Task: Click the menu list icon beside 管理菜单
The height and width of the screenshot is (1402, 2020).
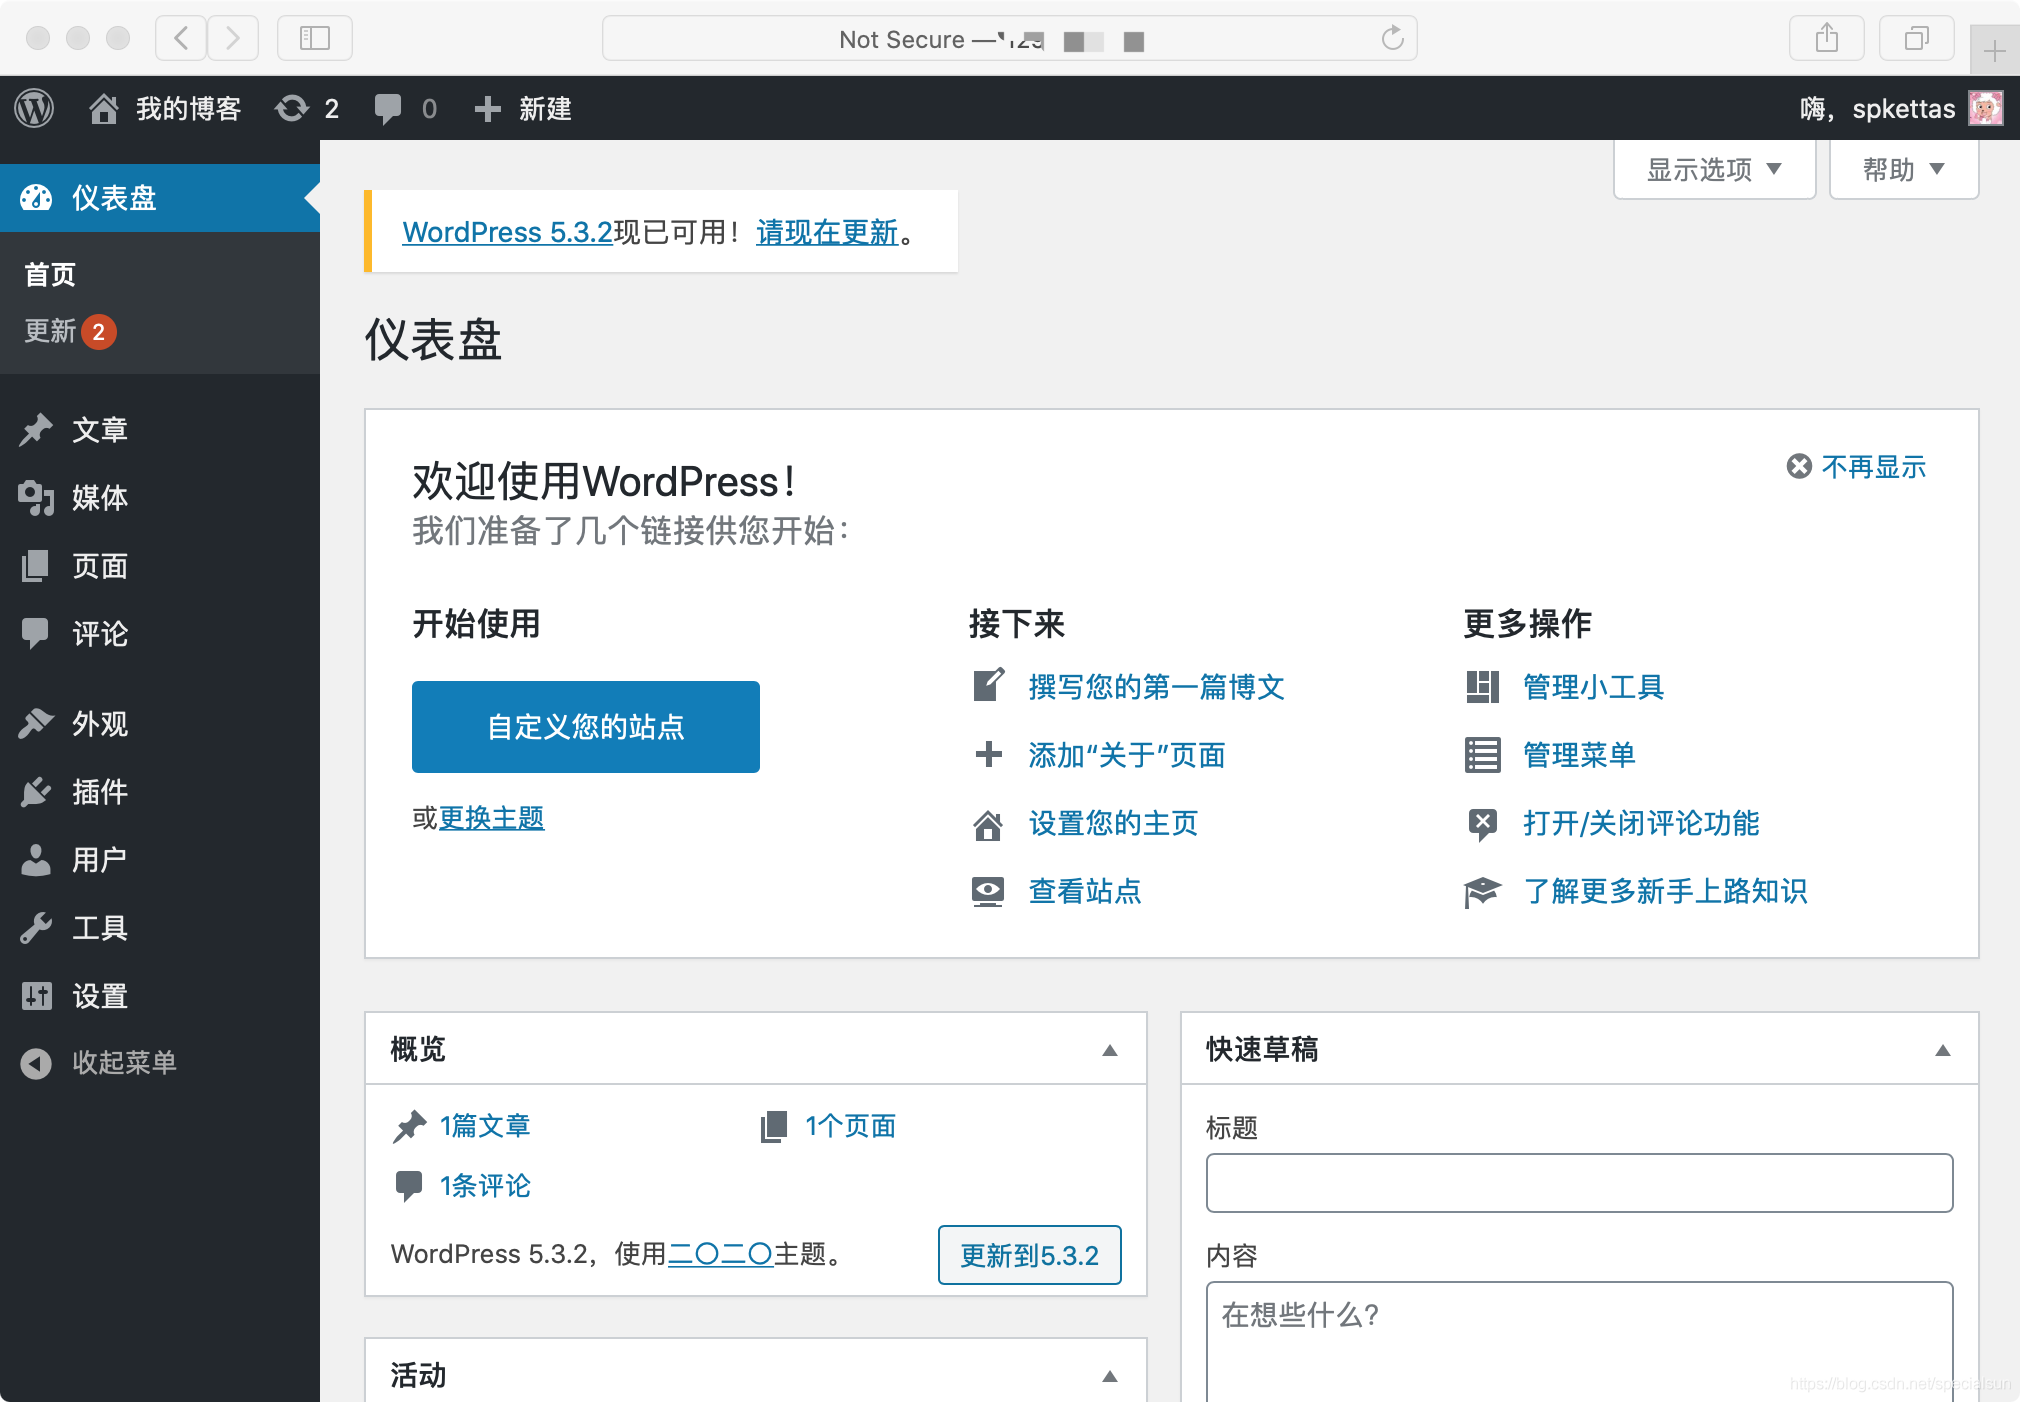Action: click(1482, 755)
